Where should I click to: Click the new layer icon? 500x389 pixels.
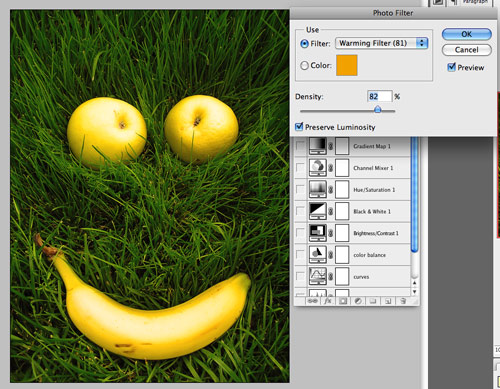(x=388, y=301)
